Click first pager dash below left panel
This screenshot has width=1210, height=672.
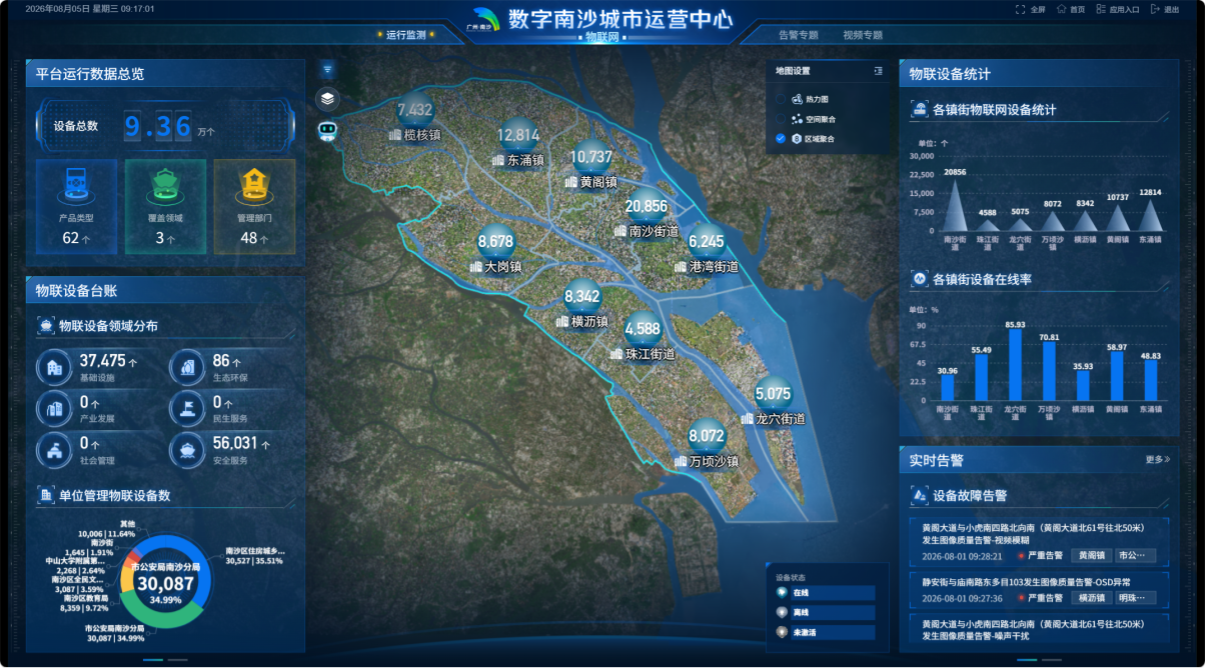tap(153, 660)
